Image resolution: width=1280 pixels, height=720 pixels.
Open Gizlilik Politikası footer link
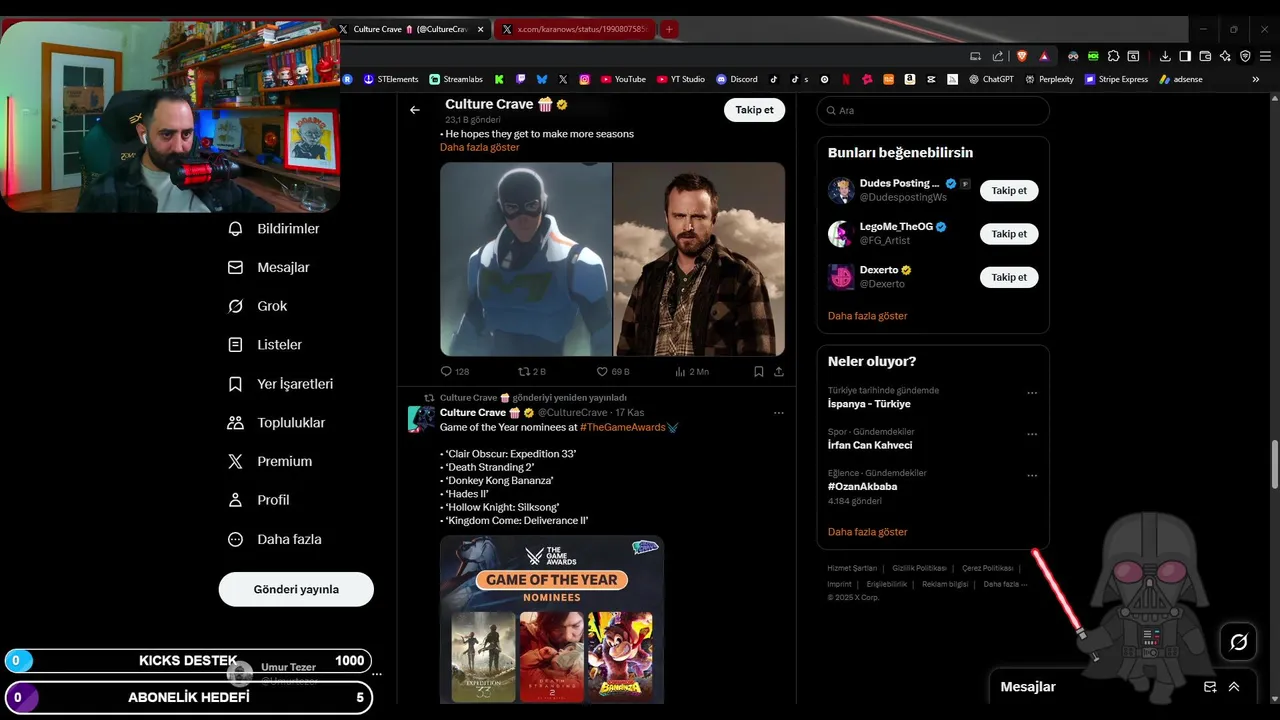coord(919,568)
